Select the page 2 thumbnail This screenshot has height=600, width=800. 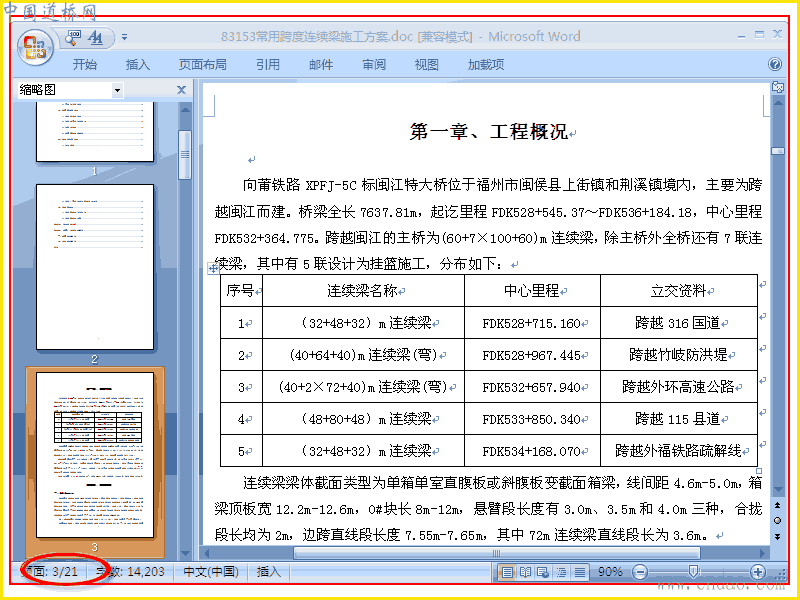coord(95,267)
